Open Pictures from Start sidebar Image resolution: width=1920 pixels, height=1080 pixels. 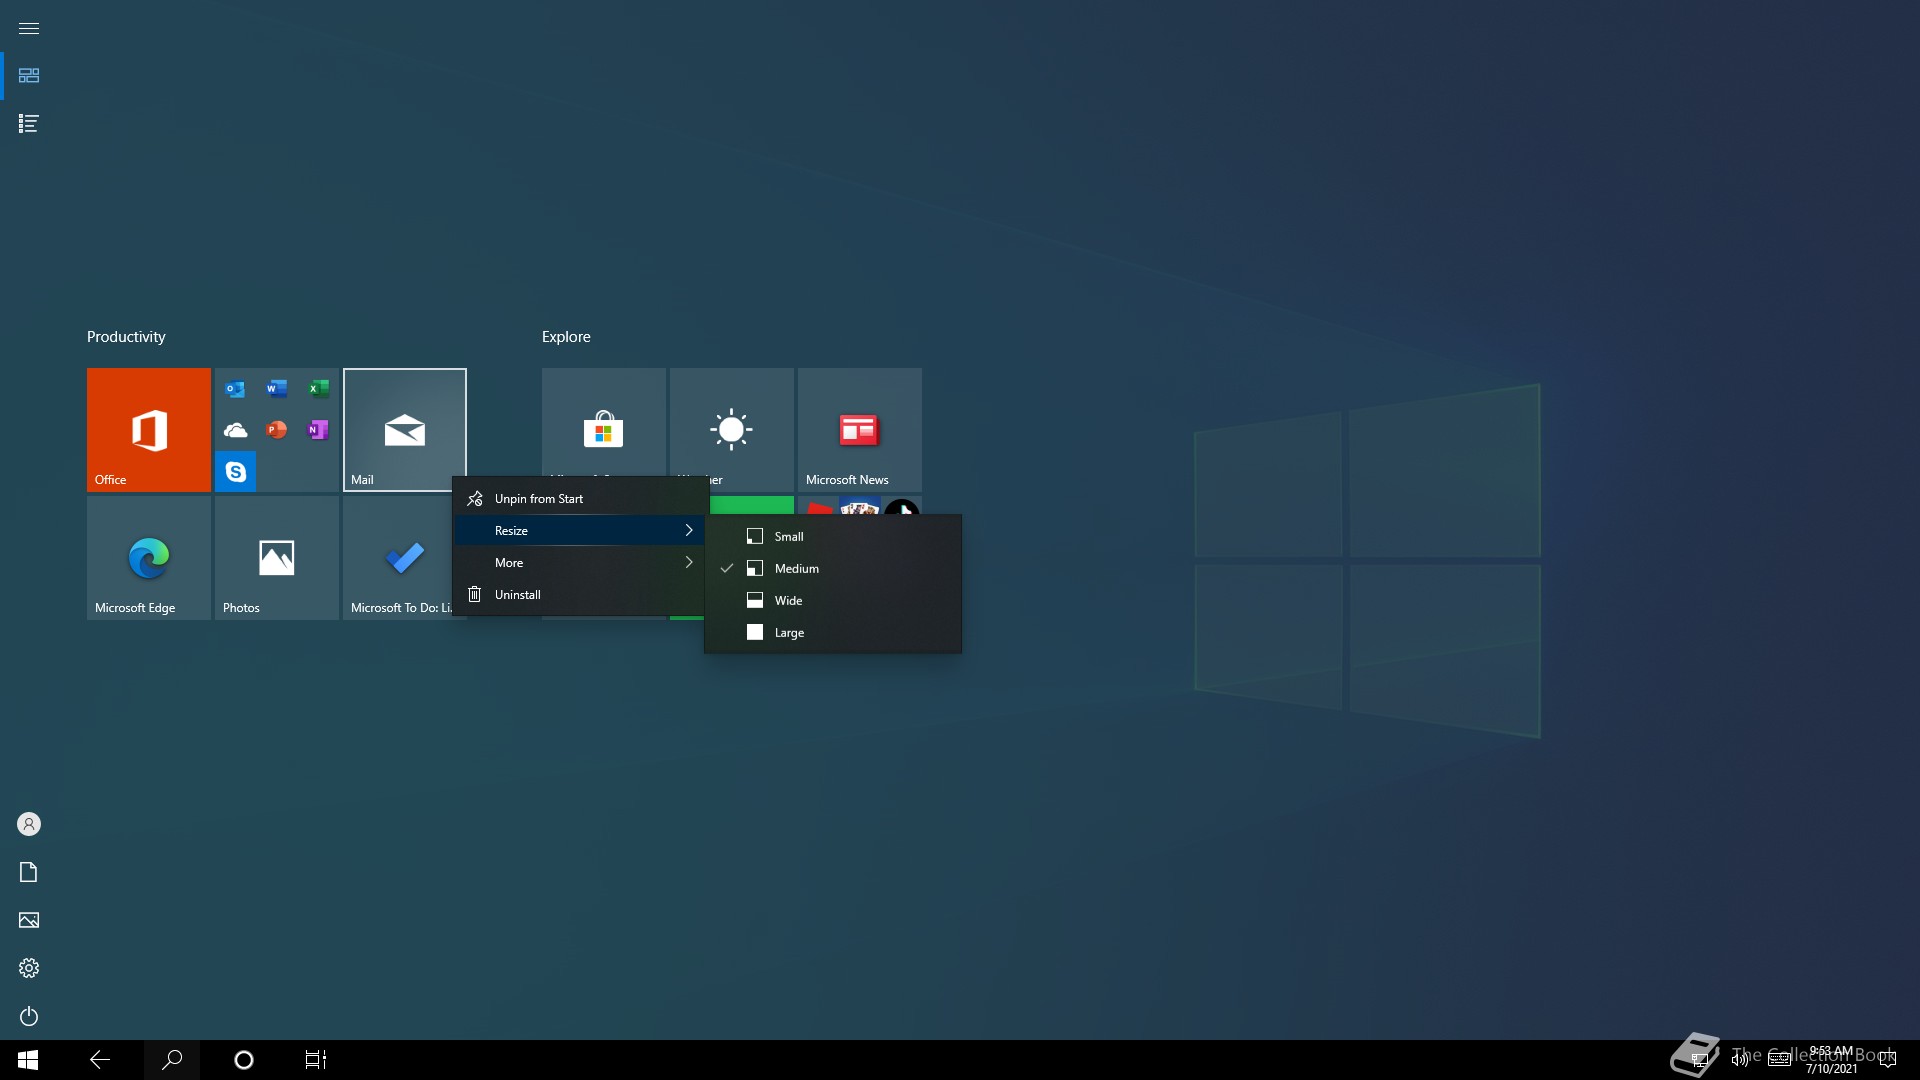(x=29, y=920)
